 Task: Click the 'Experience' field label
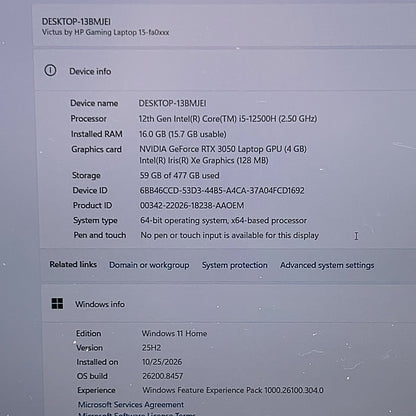(x=96, y=390)
